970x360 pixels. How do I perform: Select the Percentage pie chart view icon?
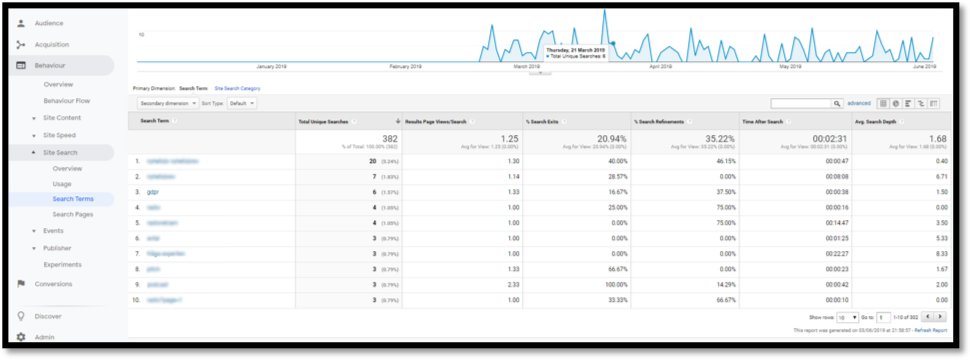(896, 103)
